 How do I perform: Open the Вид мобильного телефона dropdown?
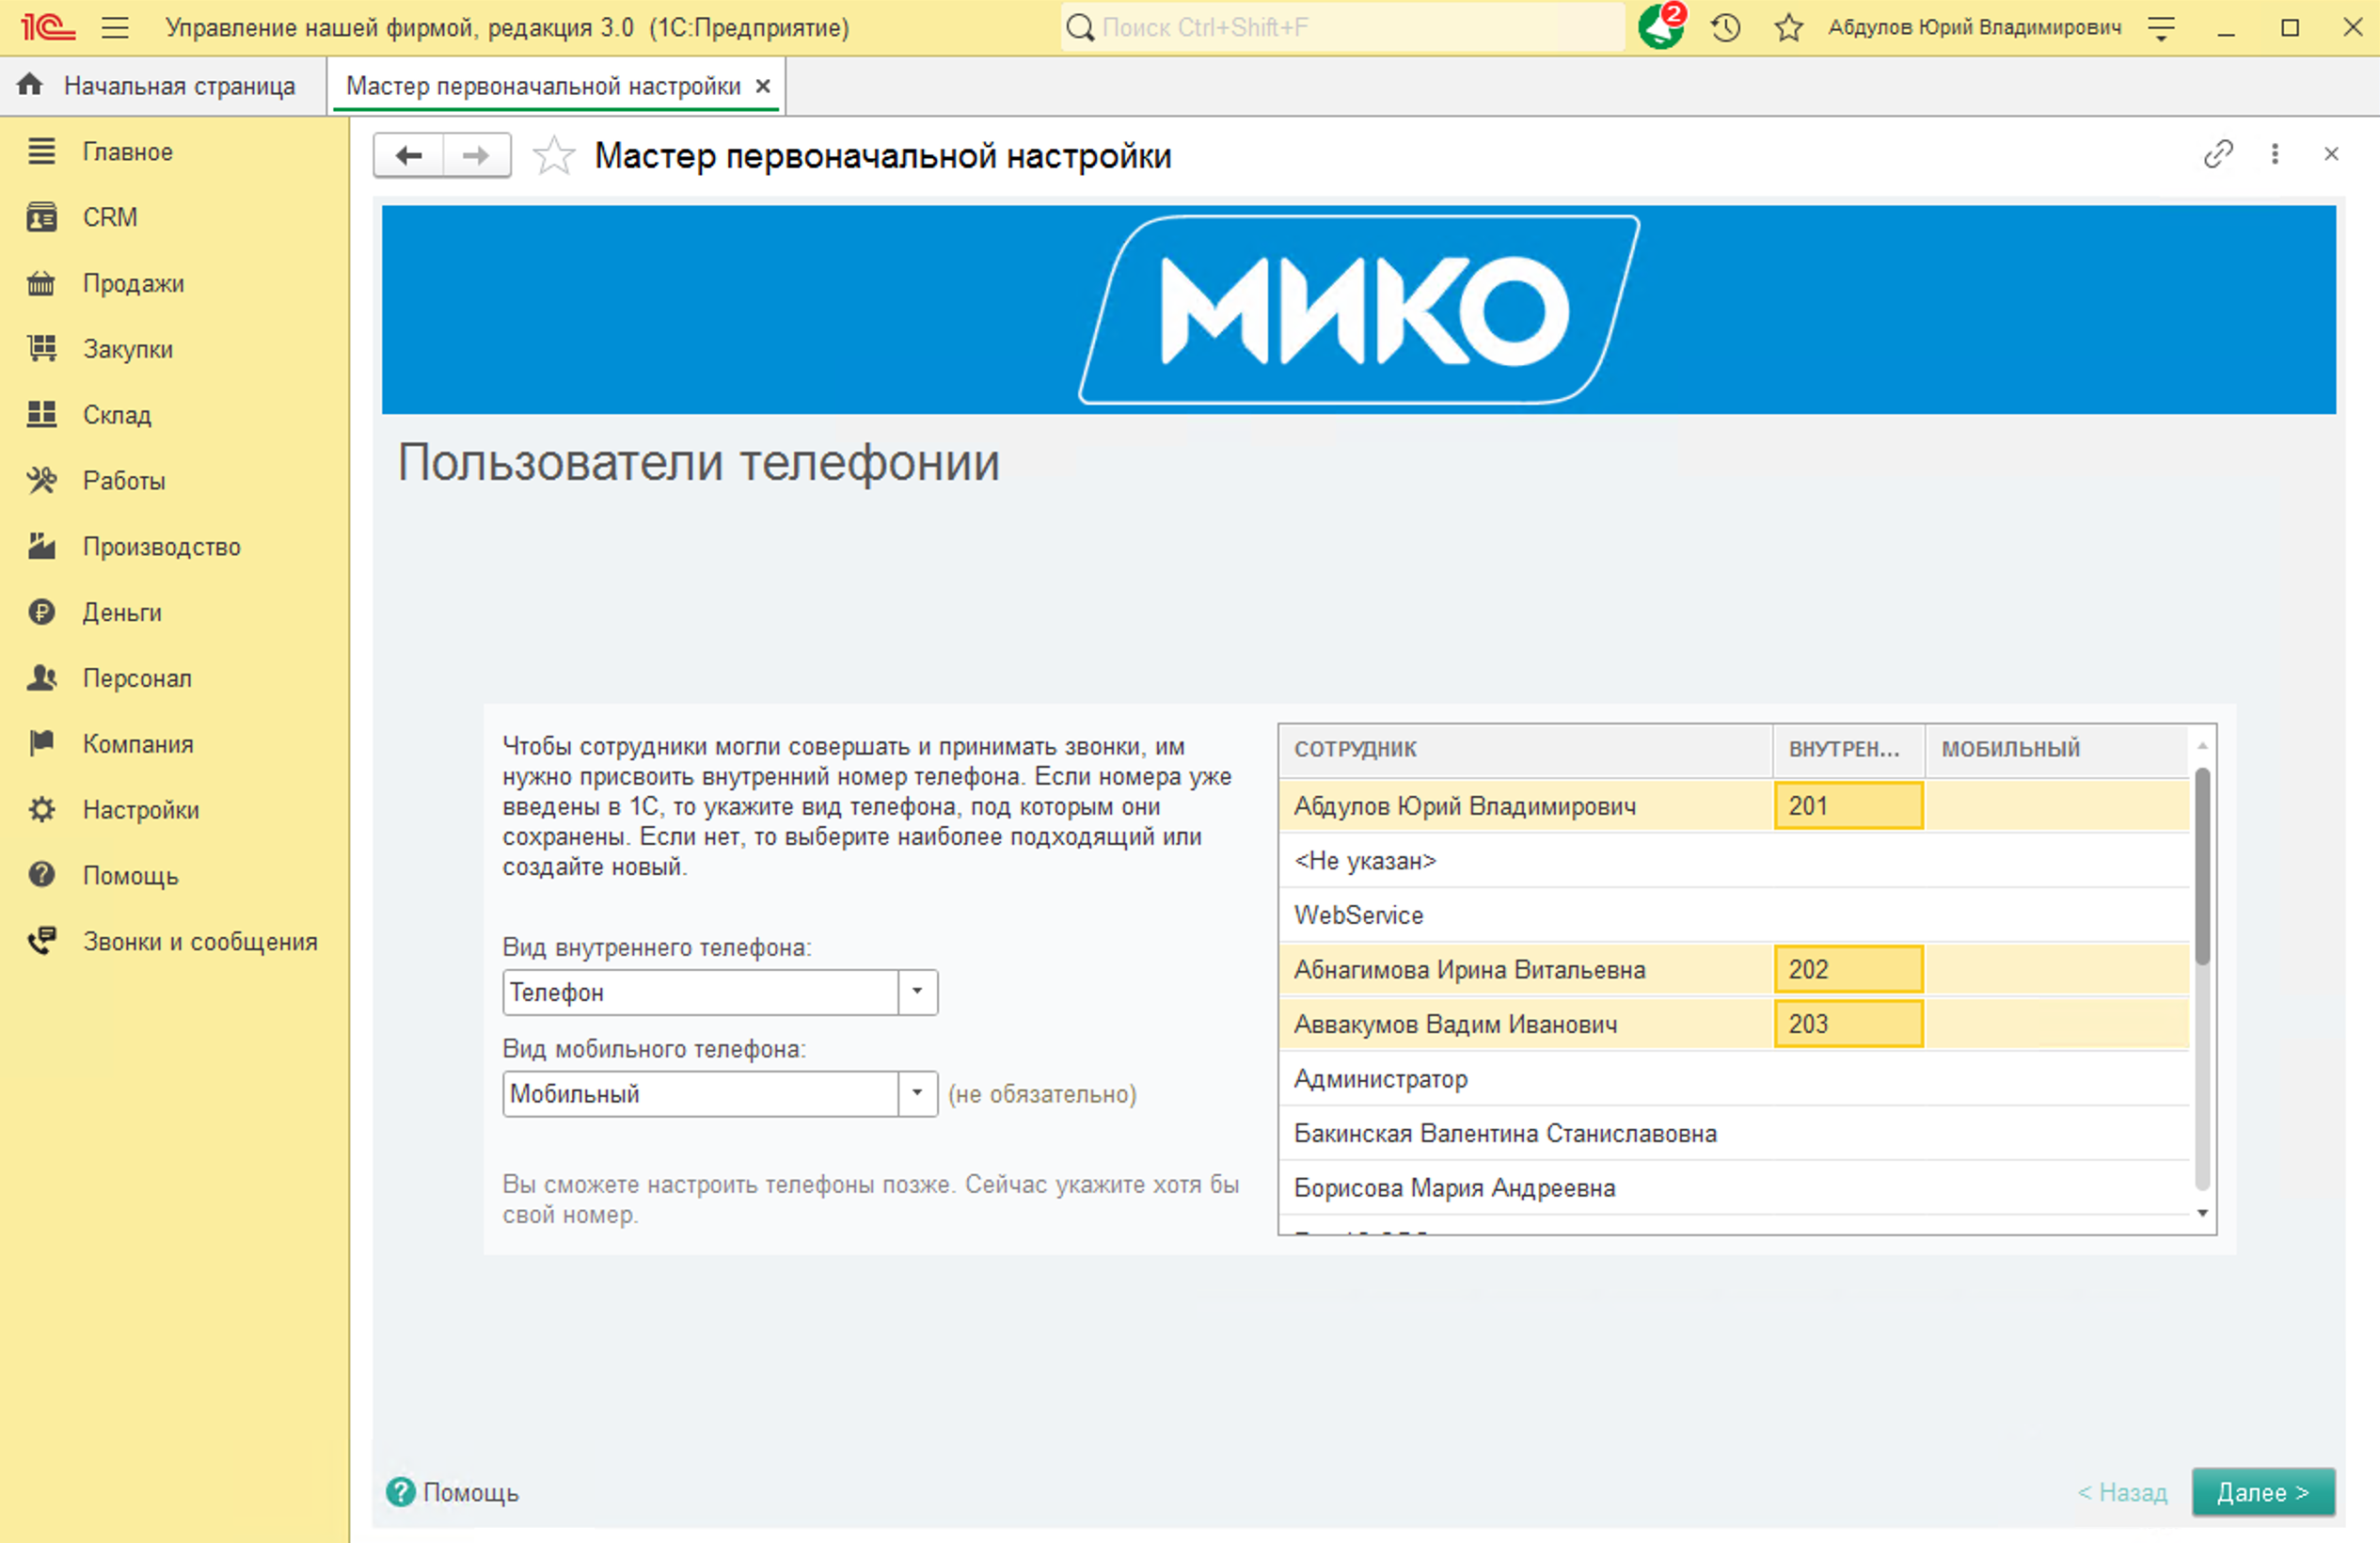coord(916,1094)
